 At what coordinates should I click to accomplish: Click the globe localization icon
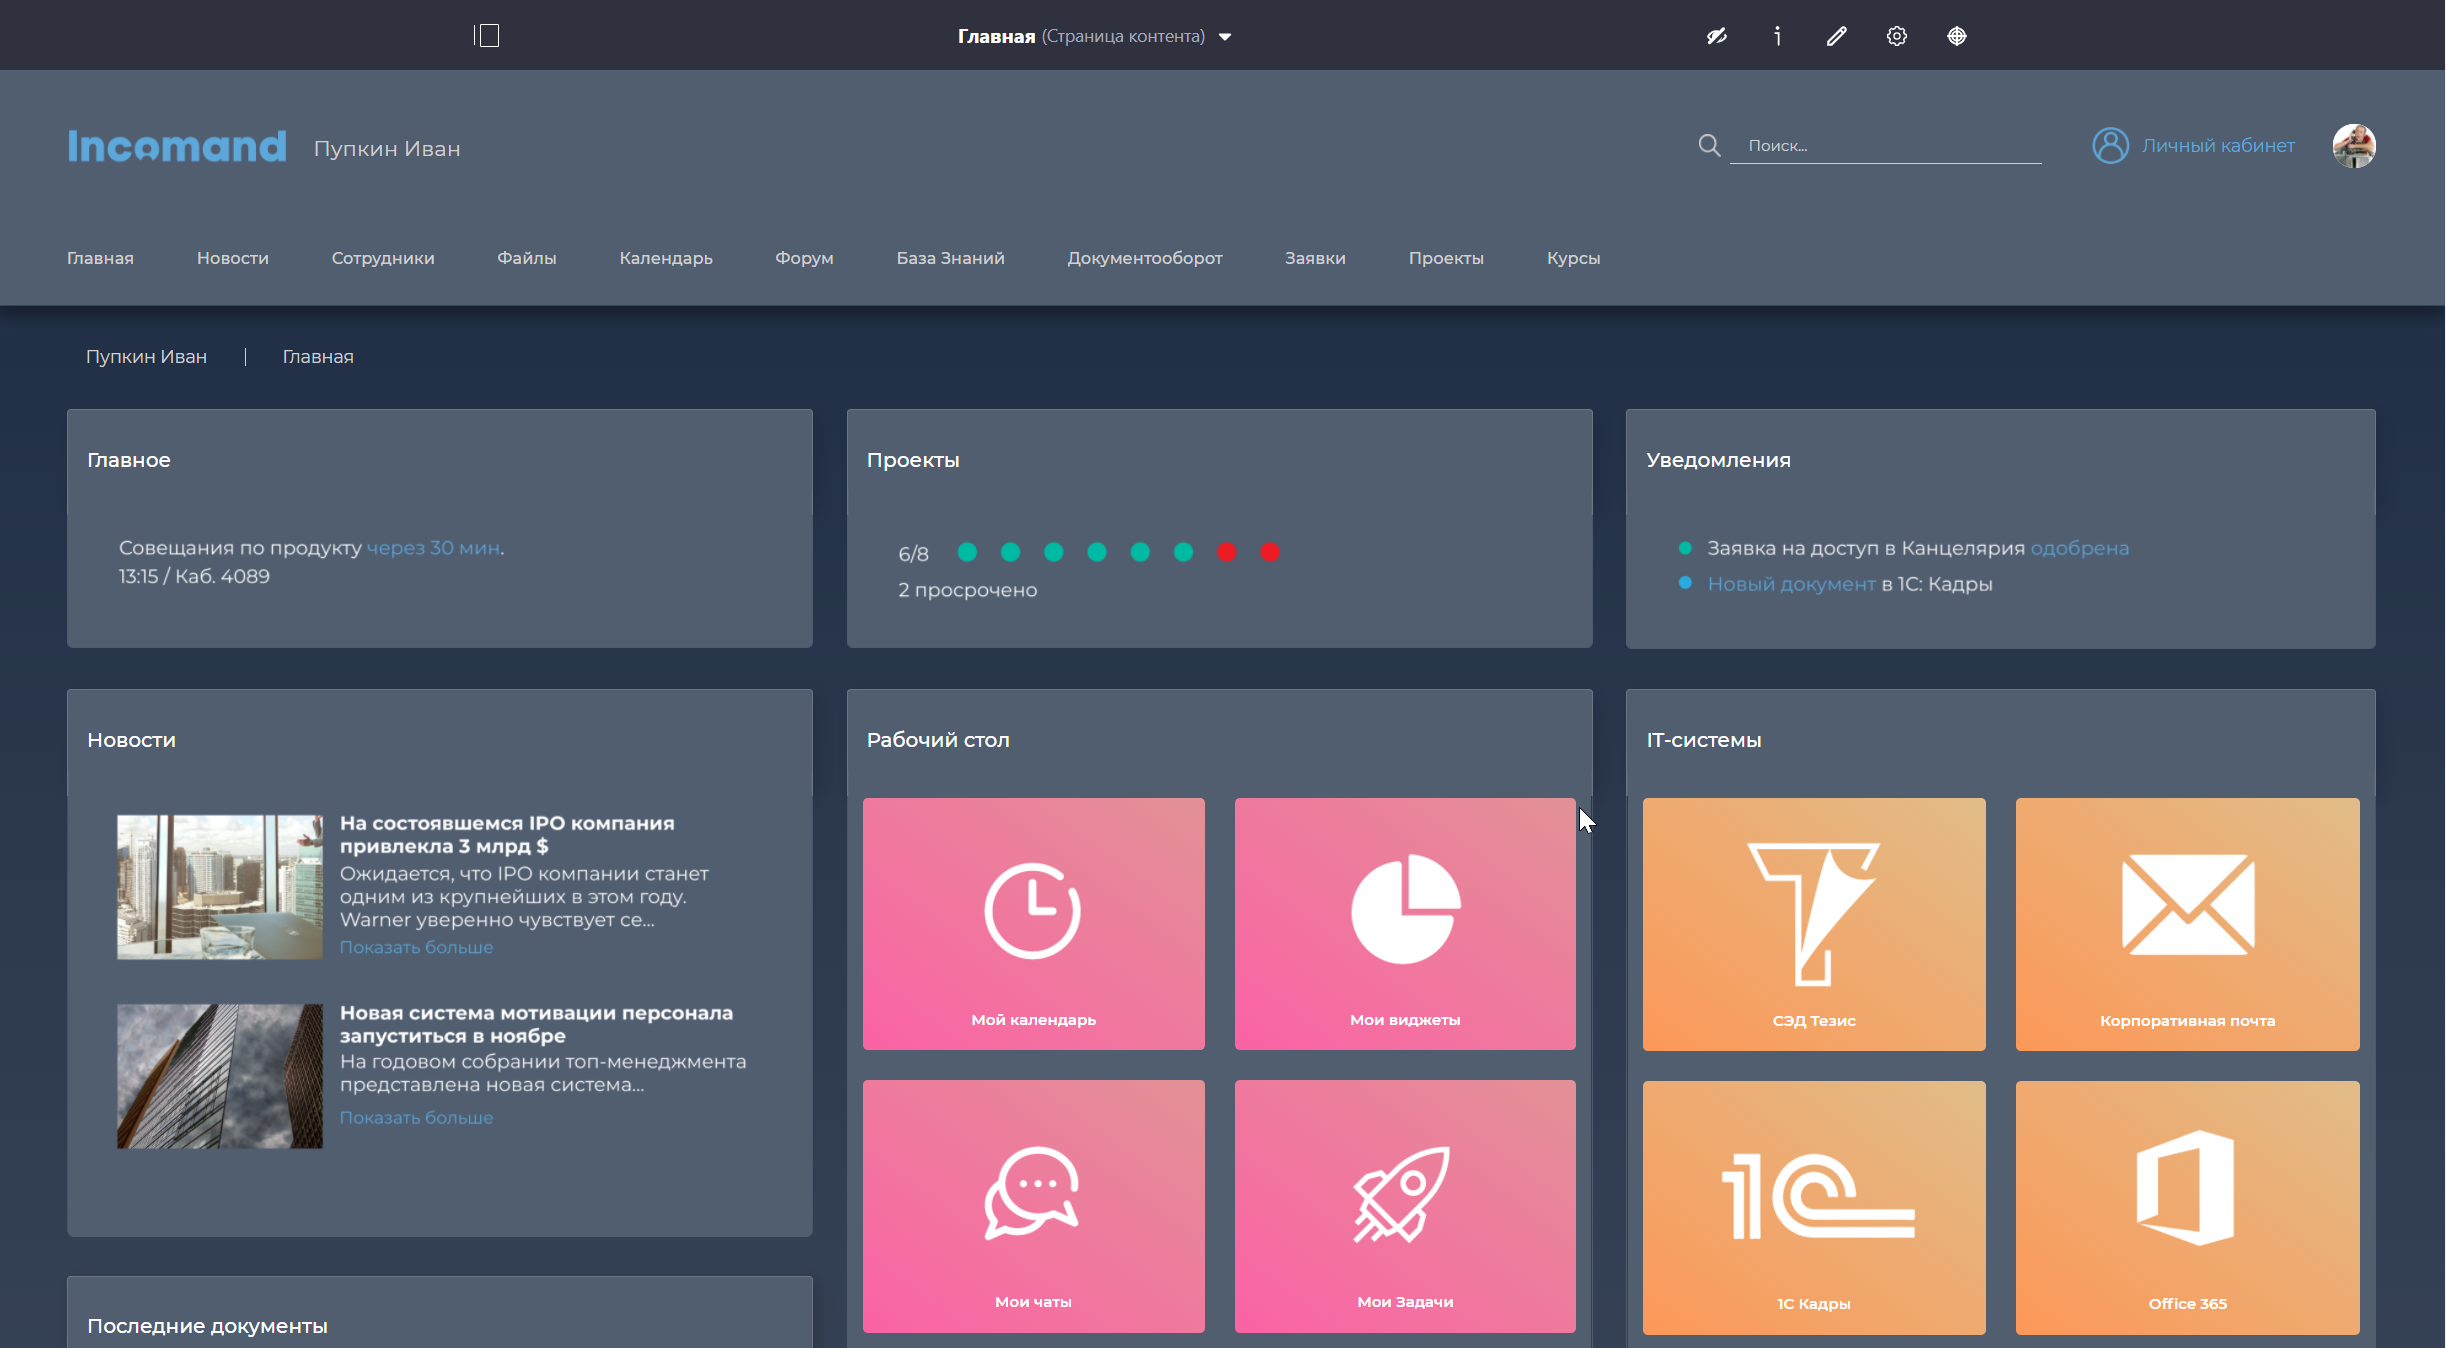pos(1956,36)
